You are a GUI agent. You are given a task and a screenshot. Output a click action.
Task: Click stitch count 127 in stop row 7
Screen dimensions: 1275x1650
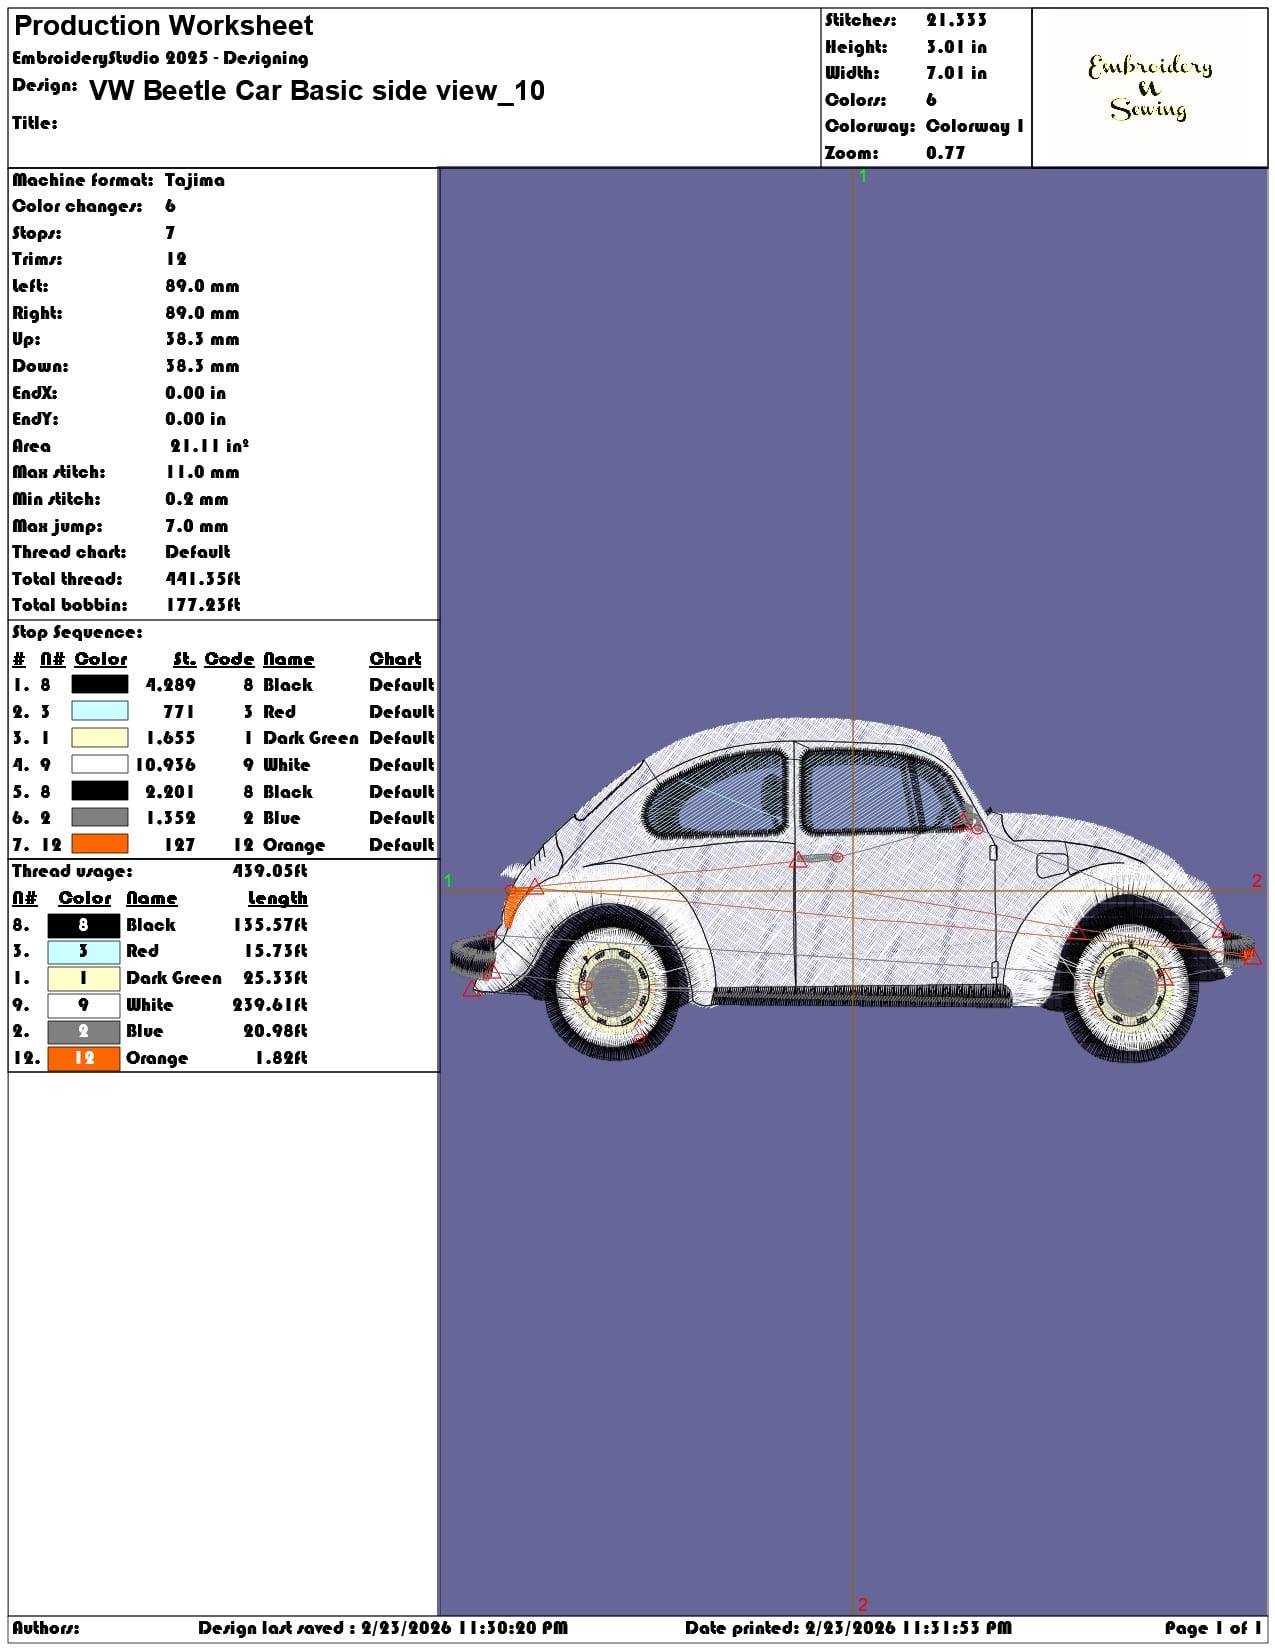pyautogui.click(x=179, y=845)
